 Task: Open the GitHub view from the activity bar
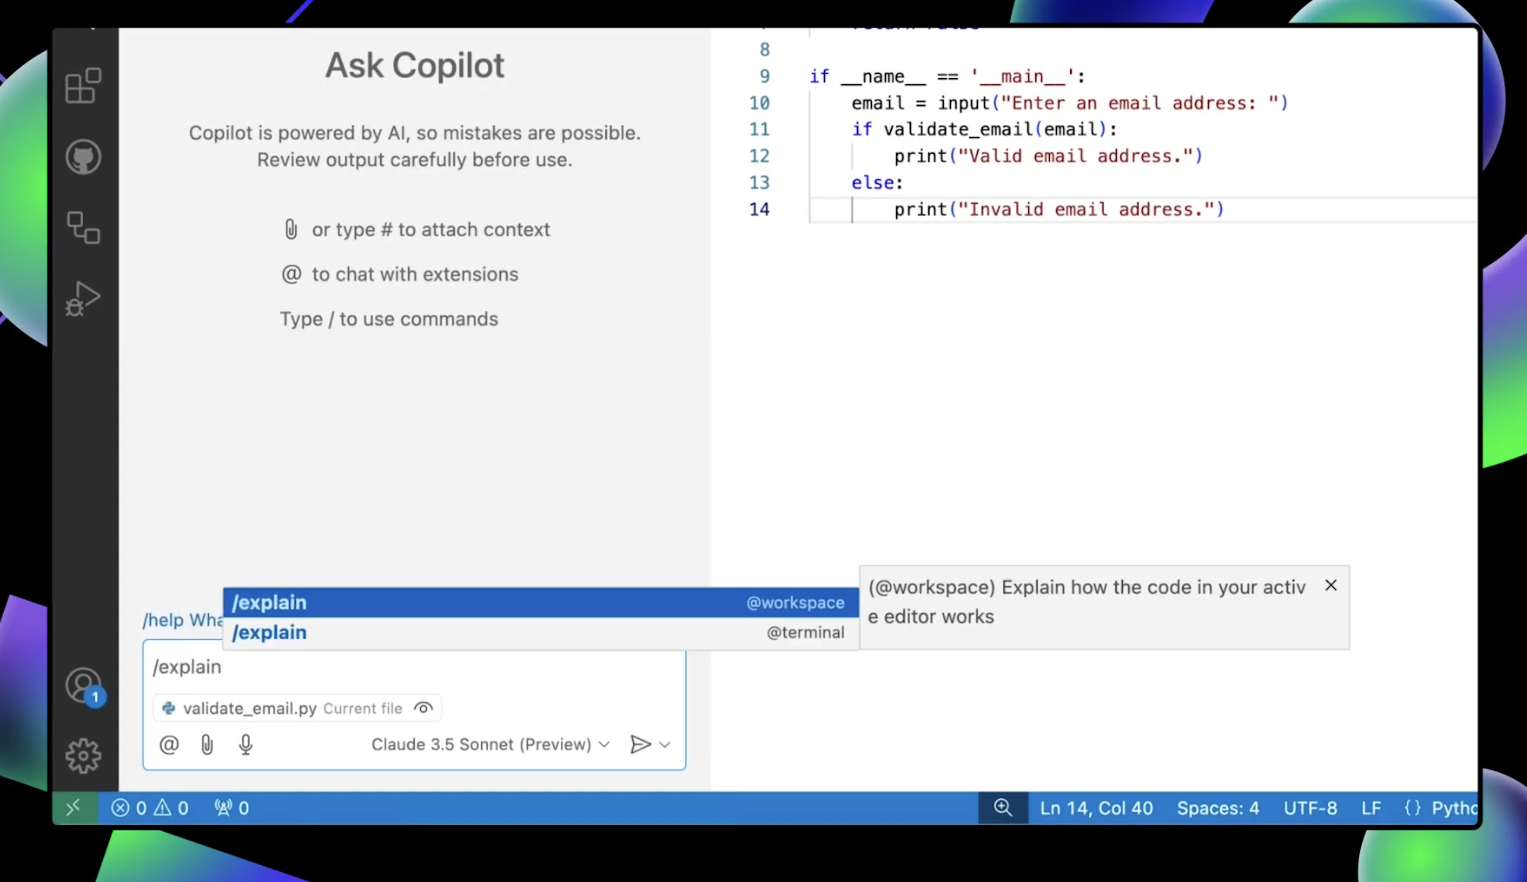click(83, 157)
